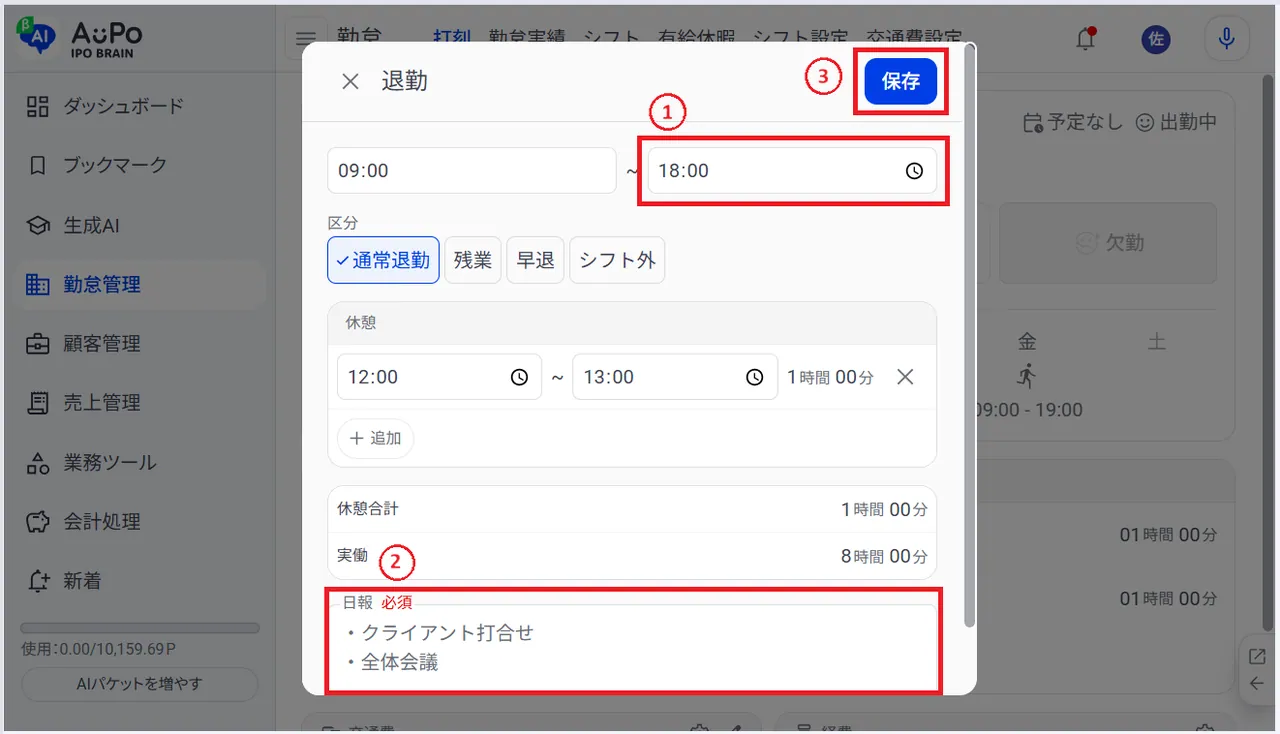
Task: Open 新着 notifications in the sidebar
Action: pos(138,581)
